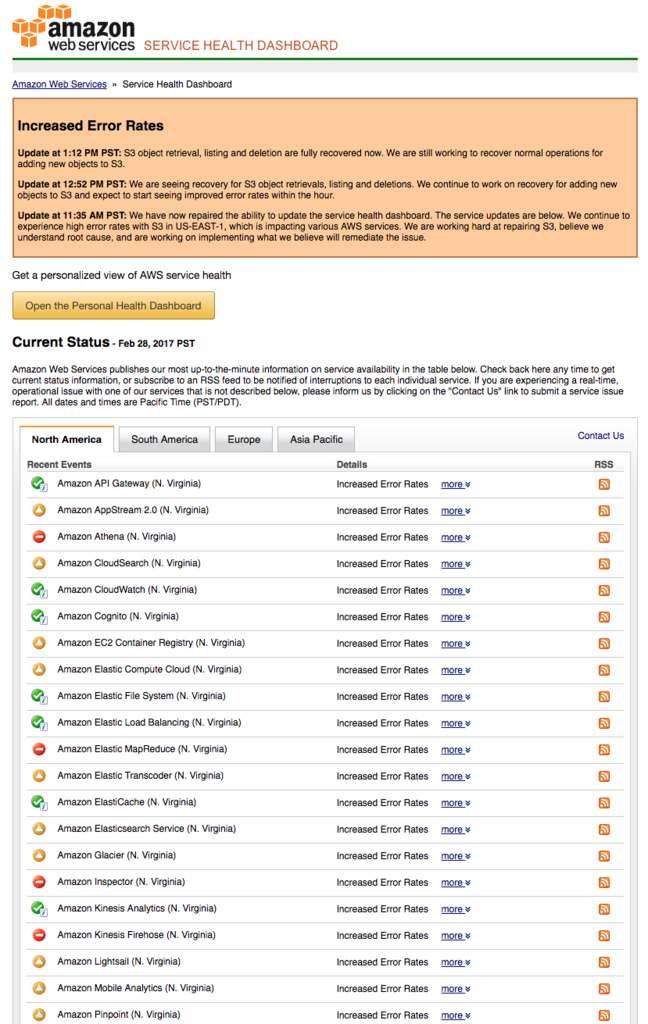Open RSS feed for Elastic Compute Cloud
648x1024 pixels.
coord(604,670)
